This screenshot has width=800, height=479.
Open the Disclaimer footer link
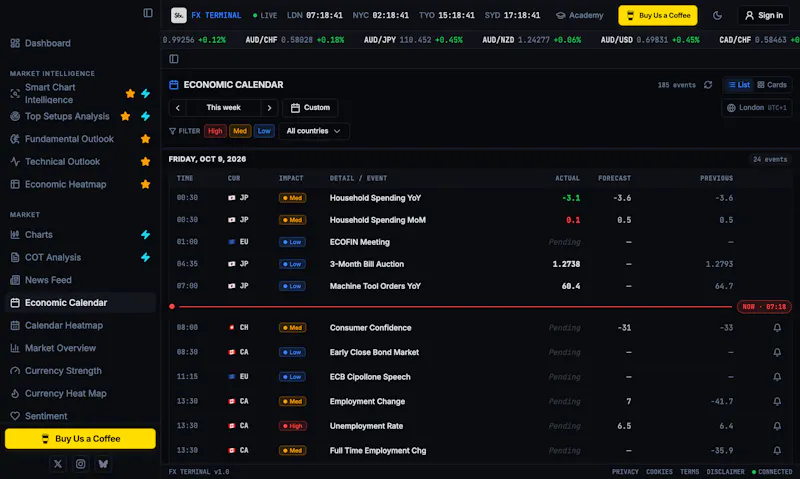pyautogui.click(x=725, y=472)
